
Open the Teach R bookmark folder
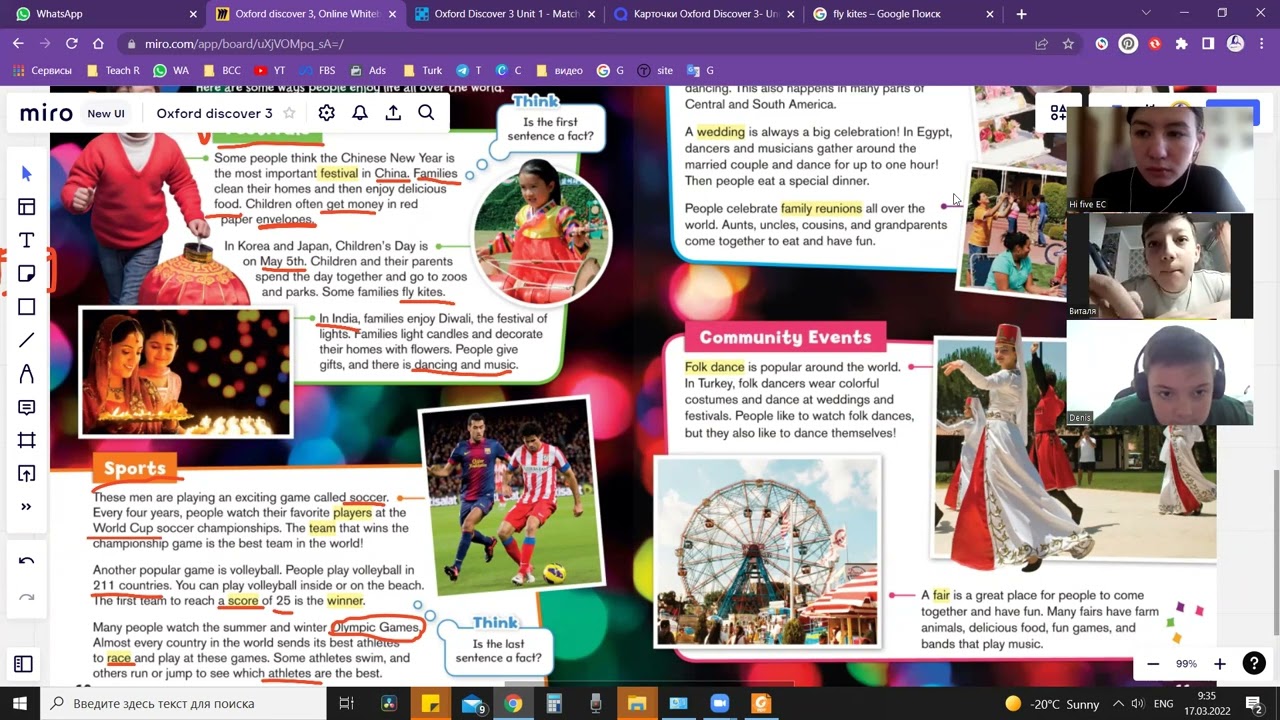click(114, 71)
